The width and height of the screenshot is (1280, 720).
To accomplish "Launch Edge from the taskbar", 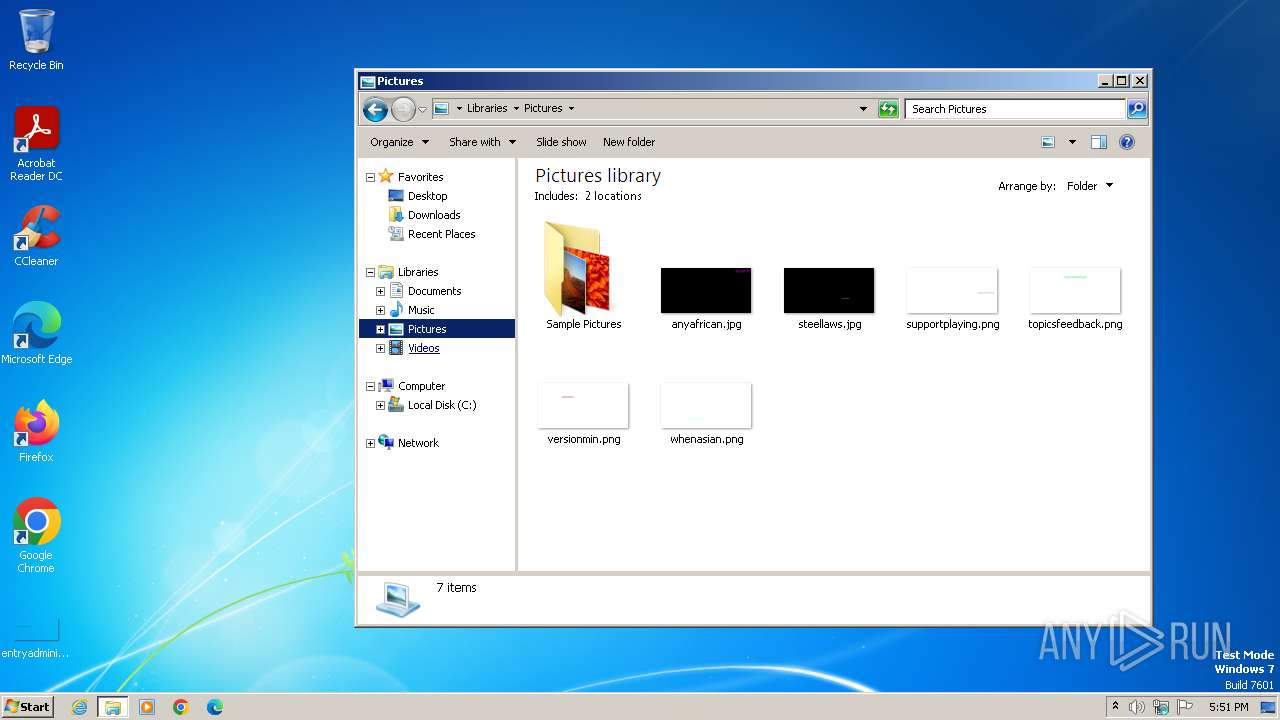I will tap(215, 707).
